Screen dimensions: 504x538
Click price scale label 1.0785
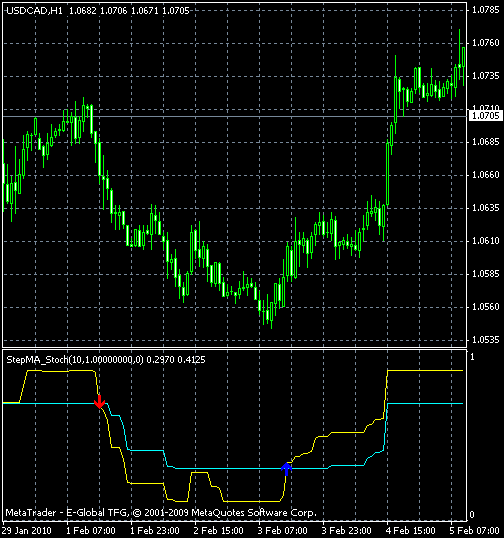pyautogui.click(x=485, y=10)
